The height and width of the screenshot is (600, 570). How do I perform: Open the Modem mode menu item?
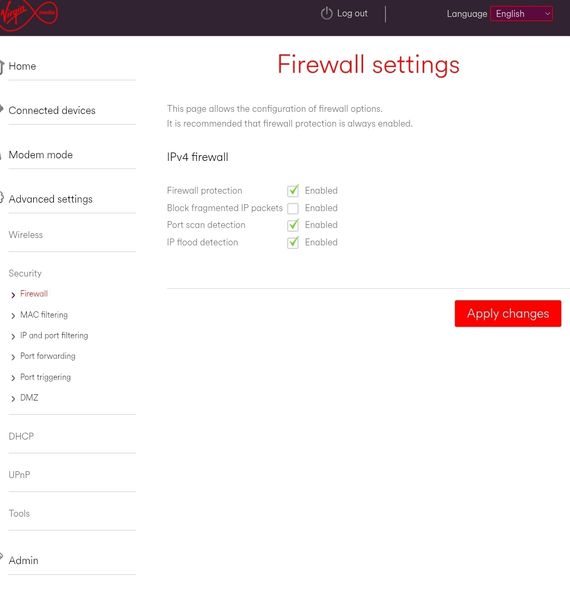(41, 155)
